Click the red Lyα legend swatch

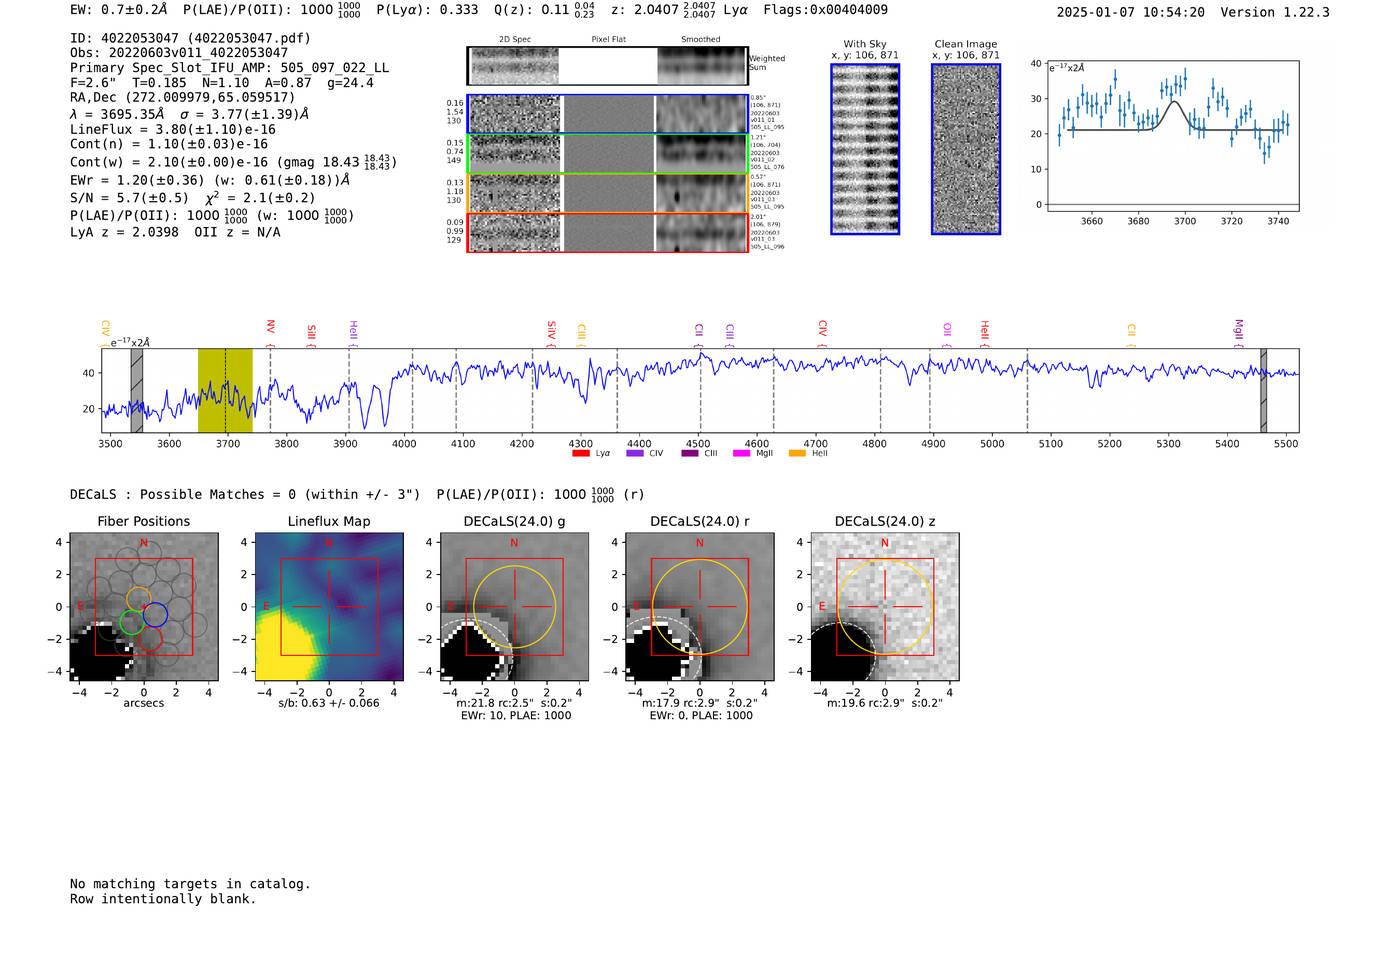[x=581, y=454]
